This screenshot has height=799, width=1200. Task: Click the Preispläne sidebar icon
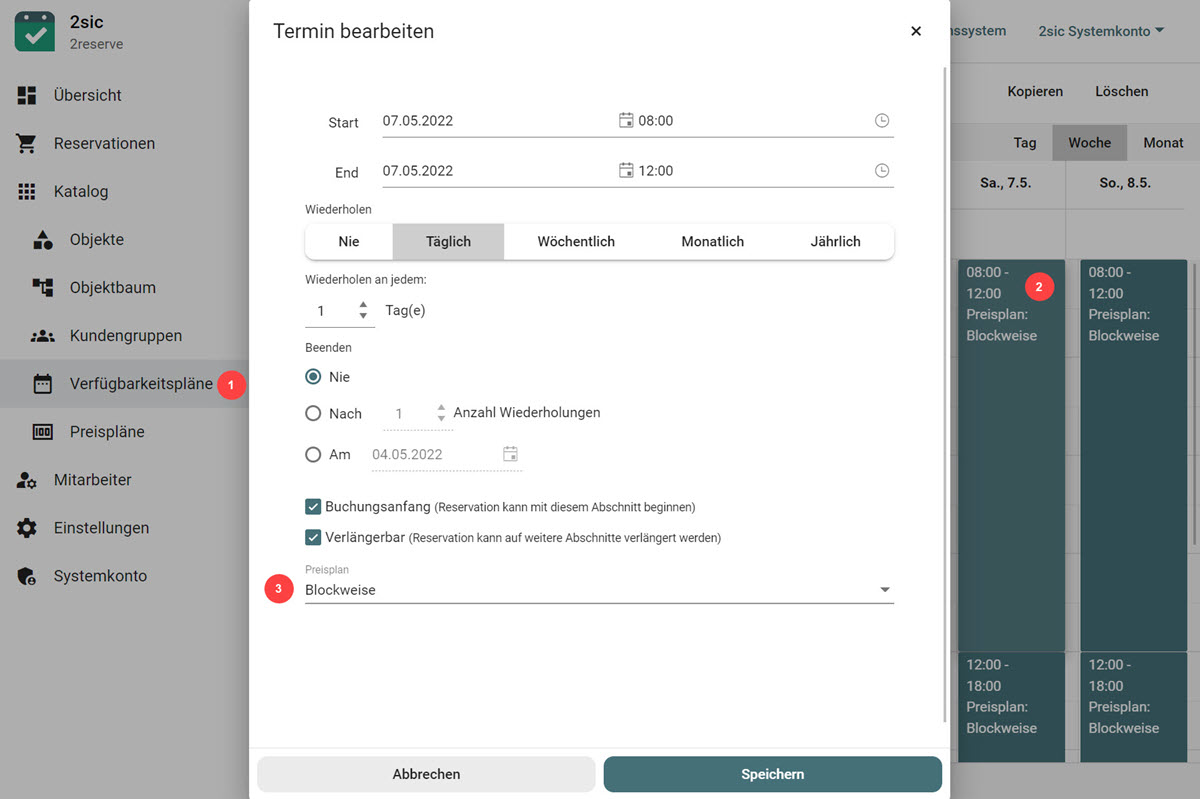(x=43, y=432)
